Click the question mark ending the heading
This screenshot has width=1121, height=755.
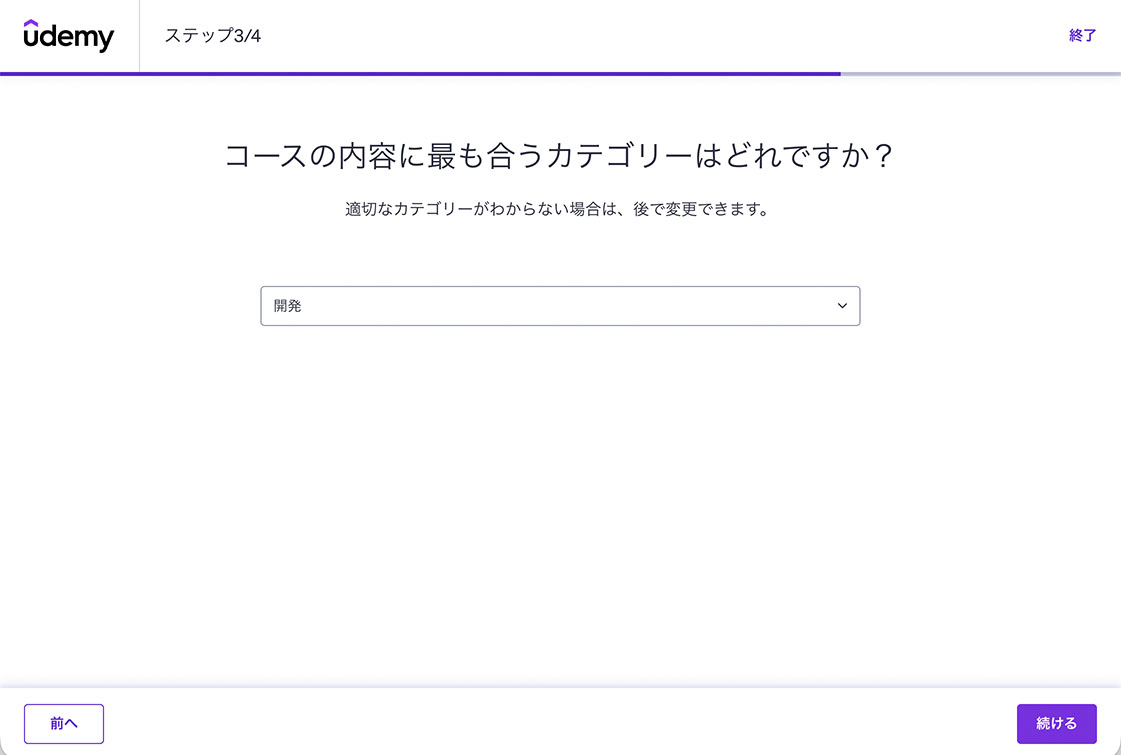pyautogui.click(x=881, y=157)
